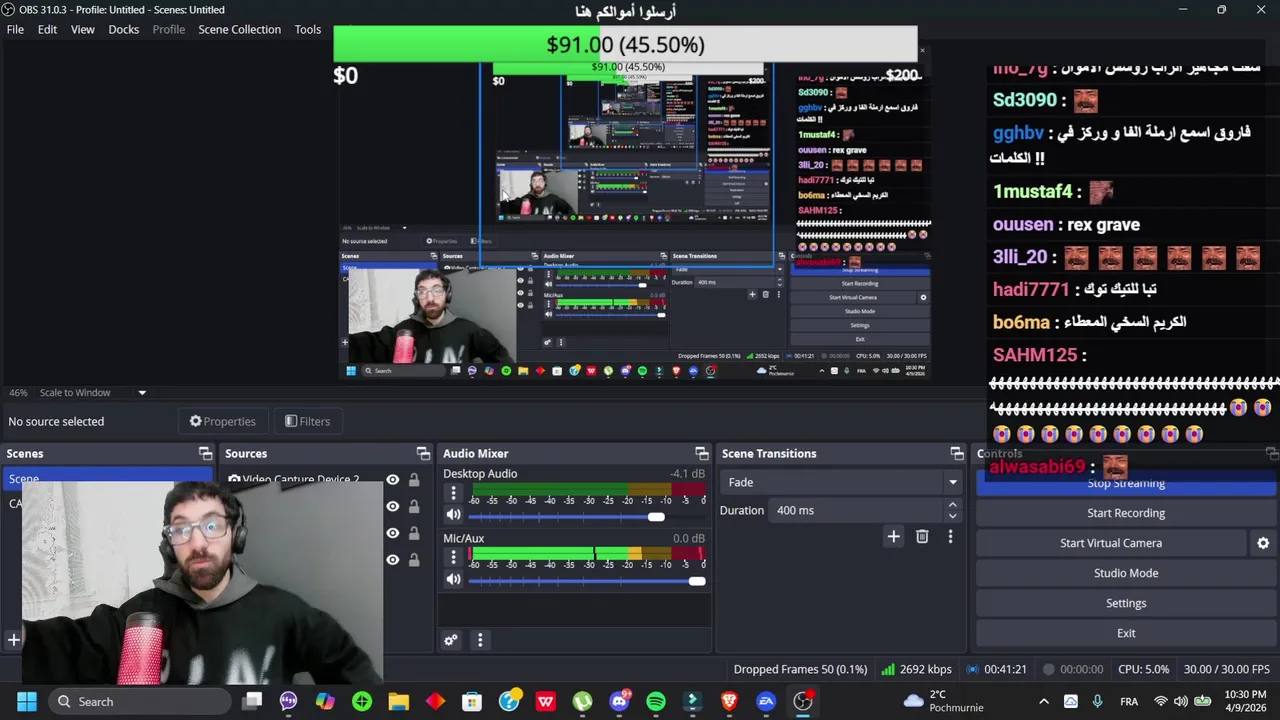Increase transition duration with up arrow
The image size is (1280, 720).
point(952,505)
